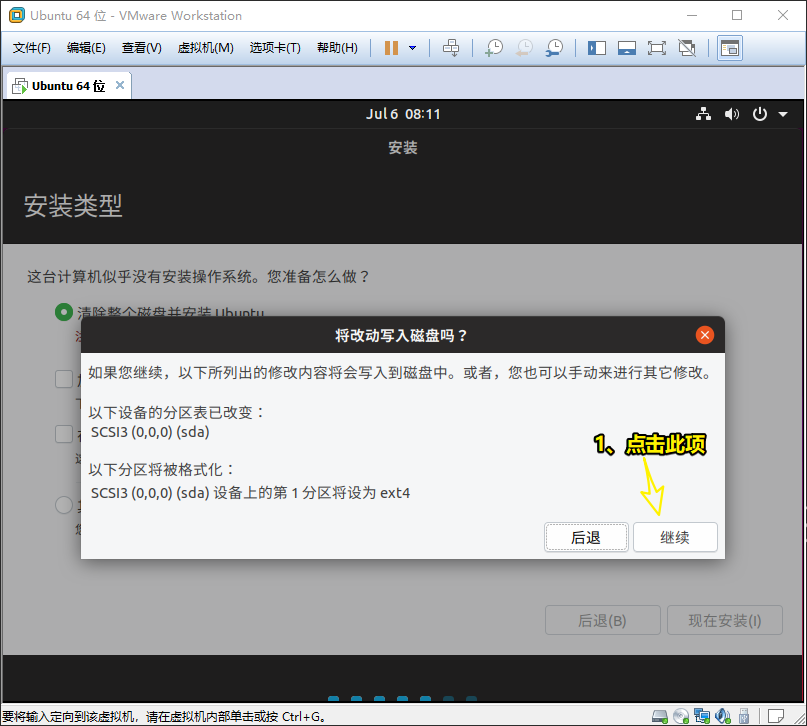The image size is (807, 726).
Task: Click the pause virtual machine icon
Action: [391, 48]
